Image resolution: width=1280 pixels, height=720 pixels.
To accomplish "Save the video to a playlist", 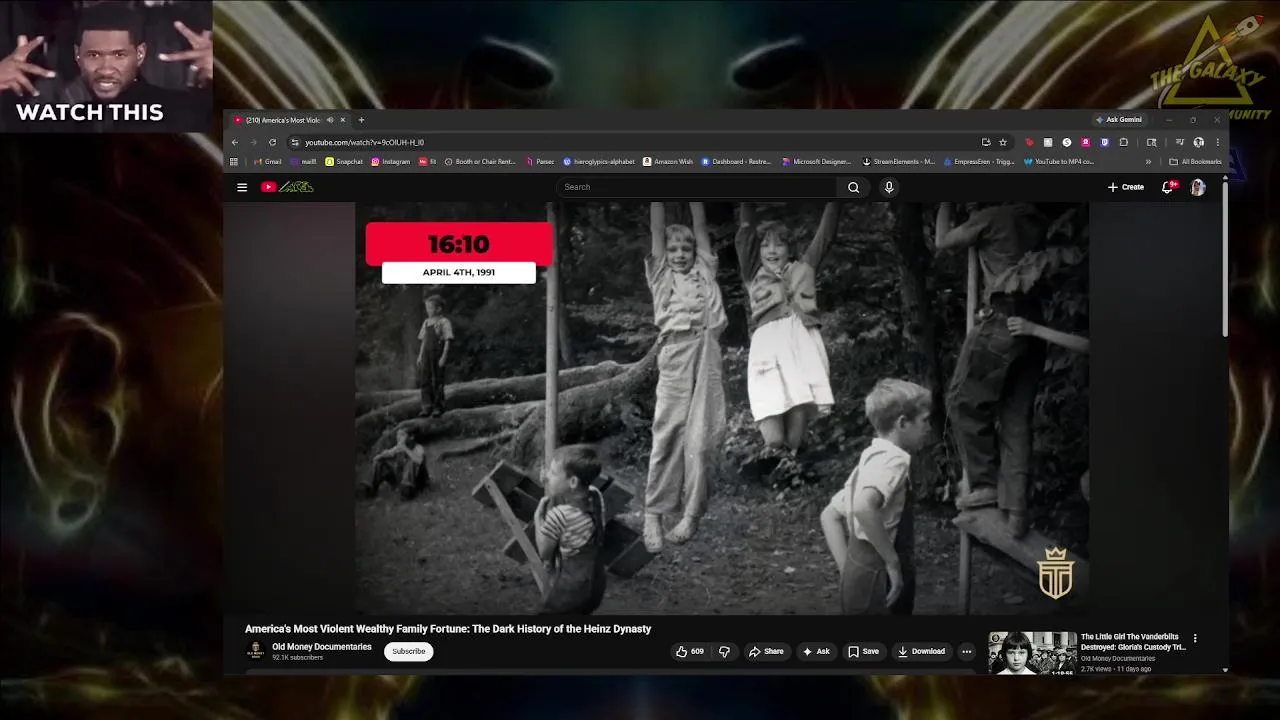I will [863, 651].
